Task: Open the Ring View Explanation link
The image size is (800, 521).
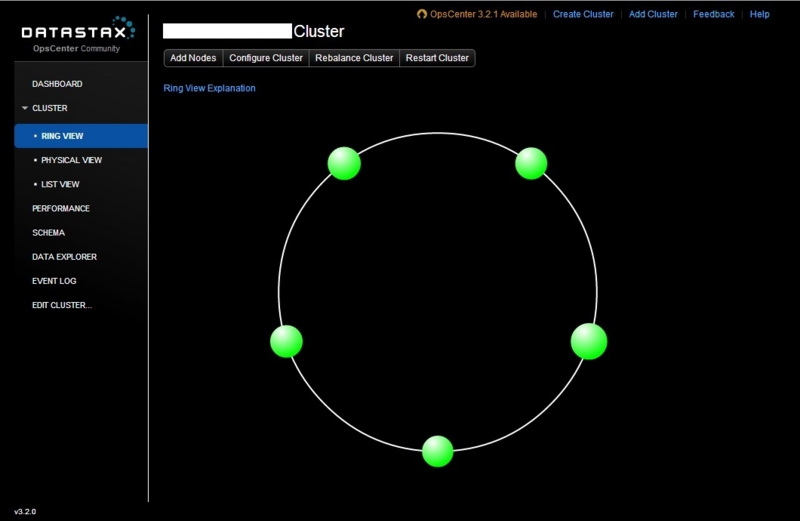Action: (209, 88)
